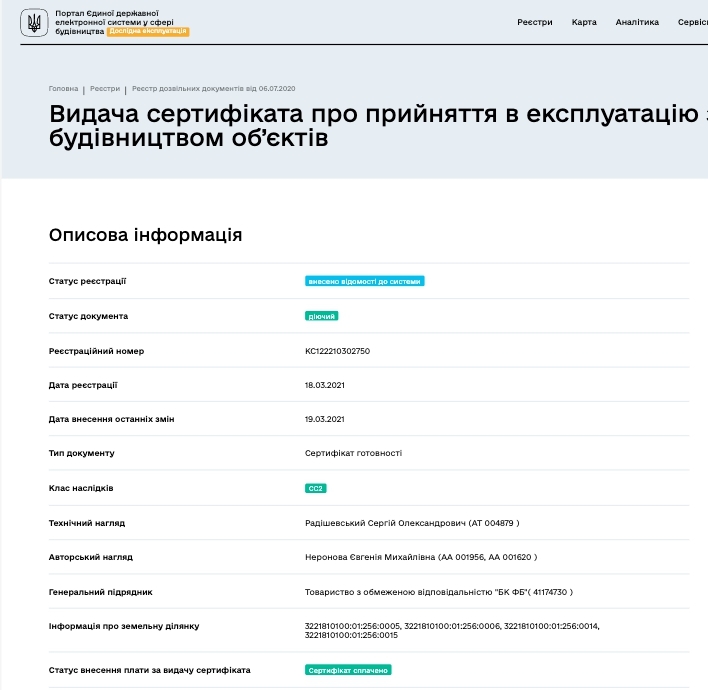This screenshot has width=708, height=690.
Task: Select the last change date 19.03.2021
Action: coord(325,419)
